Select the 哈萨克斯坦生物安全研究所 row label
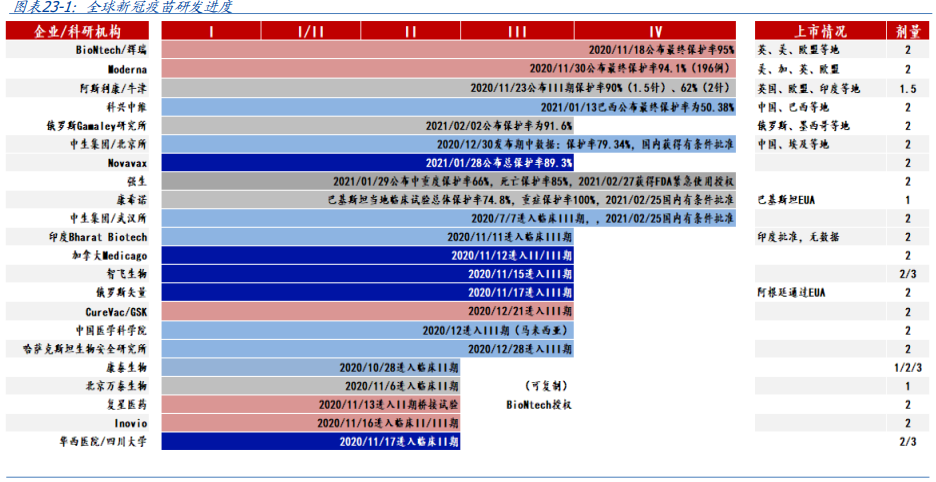 point(84,349)
